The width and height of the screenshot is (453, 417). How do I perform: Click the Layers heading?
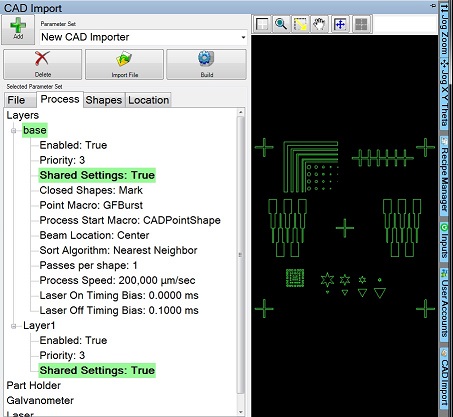(x=23, y=115)
